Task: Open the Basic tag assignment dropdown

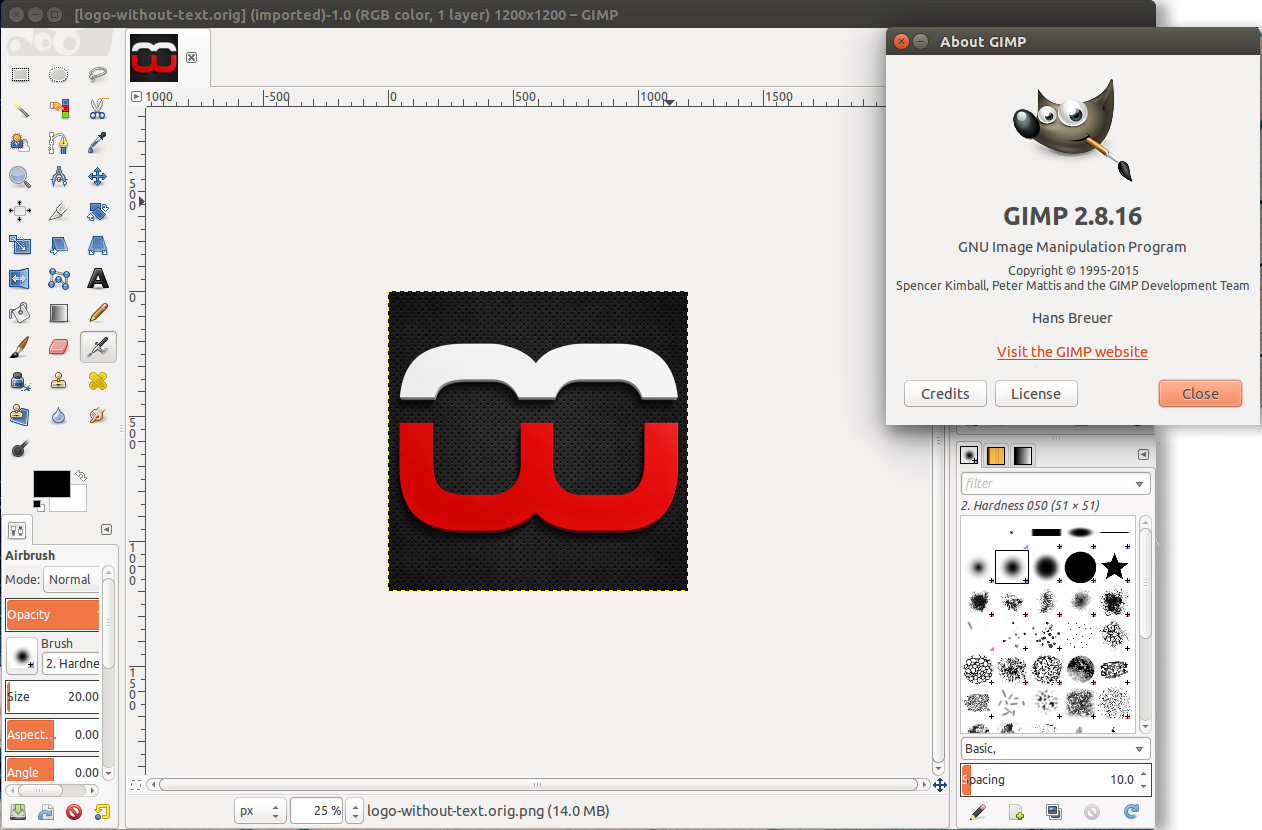Action: pos(1055,748)
